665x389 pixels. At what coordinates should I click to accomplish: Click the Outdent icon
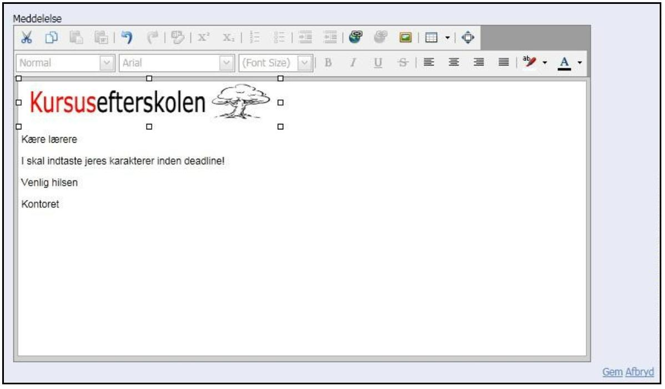[330, 38]
